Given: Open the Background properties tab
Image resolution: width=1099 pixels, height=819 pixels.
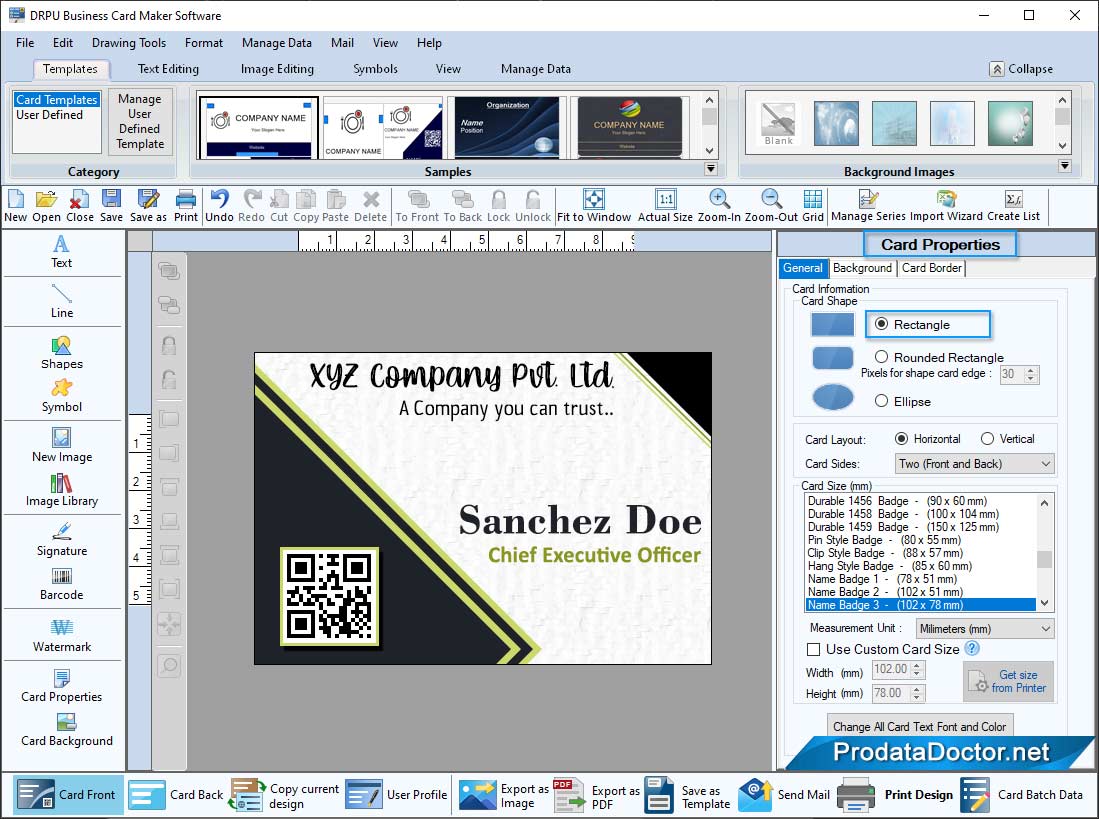Looking at the screenshot, I should pyautogui.click(x=862, y=268).
